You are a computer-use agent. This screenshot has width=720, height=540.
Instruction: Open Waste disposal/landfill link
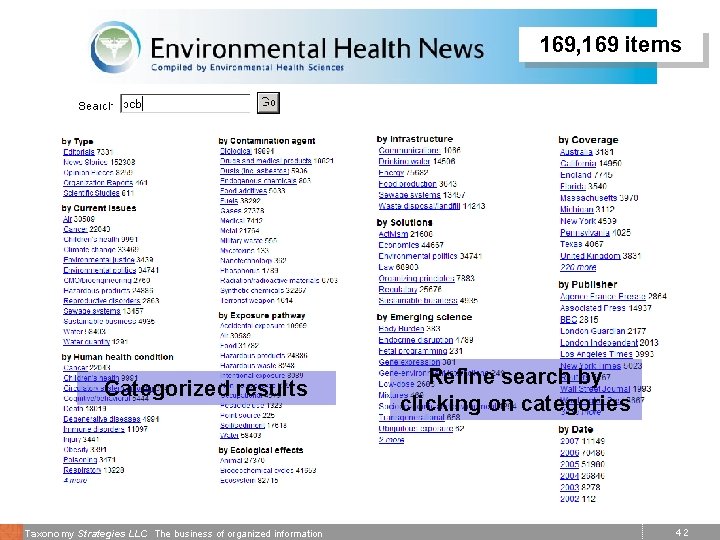419,206
